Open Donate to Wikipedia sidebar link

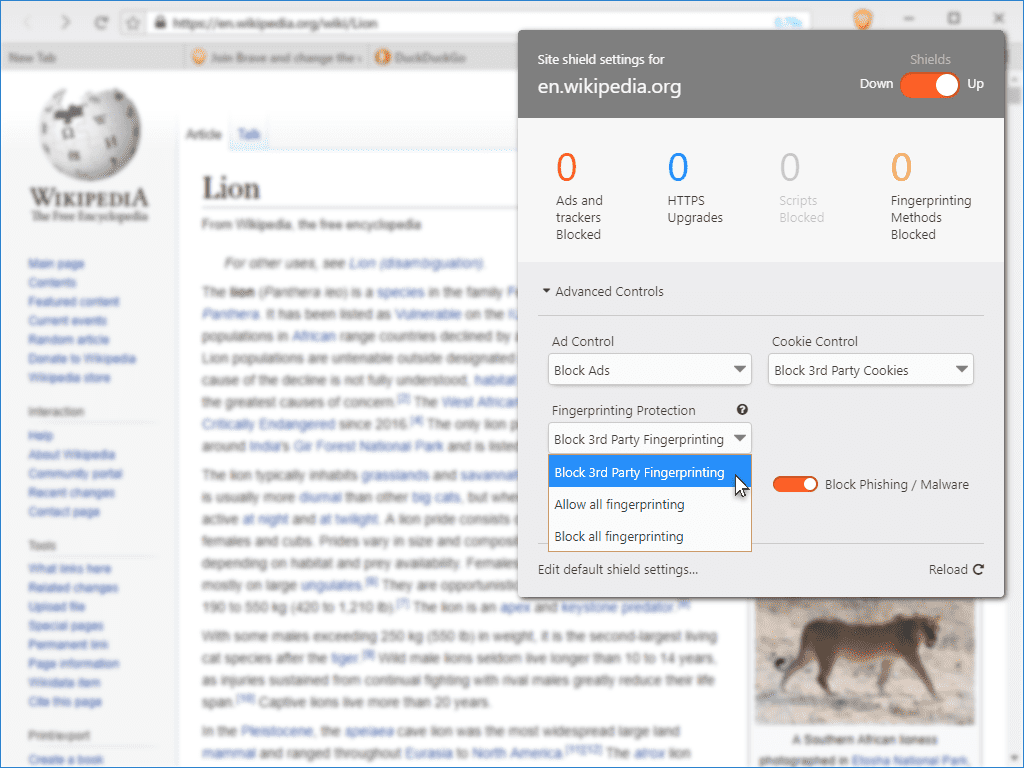coord(82,359)
